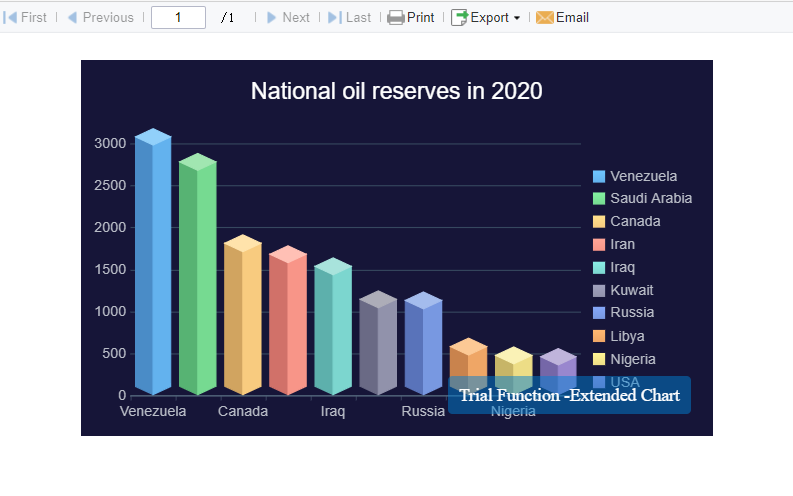This screenshot has width=793, height=496.
Task: Go to the Previous page arrow icon
Action: pos(72,18)
